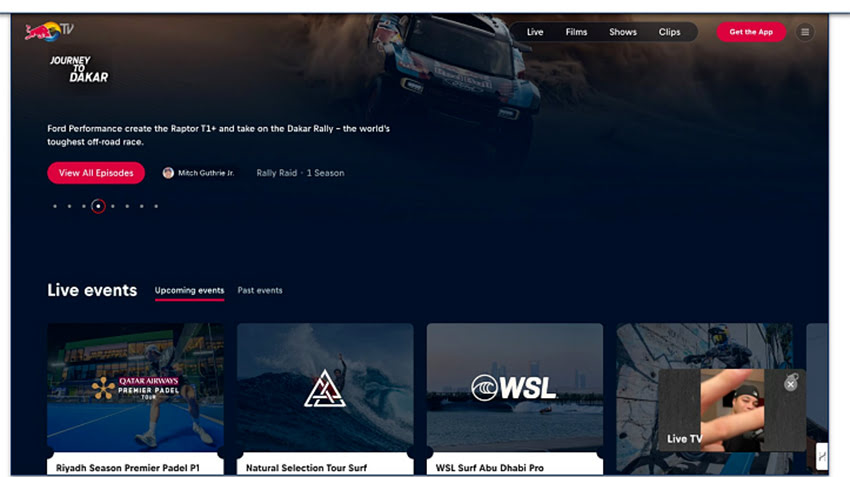Click View All Episodes button

click(96, 173)
